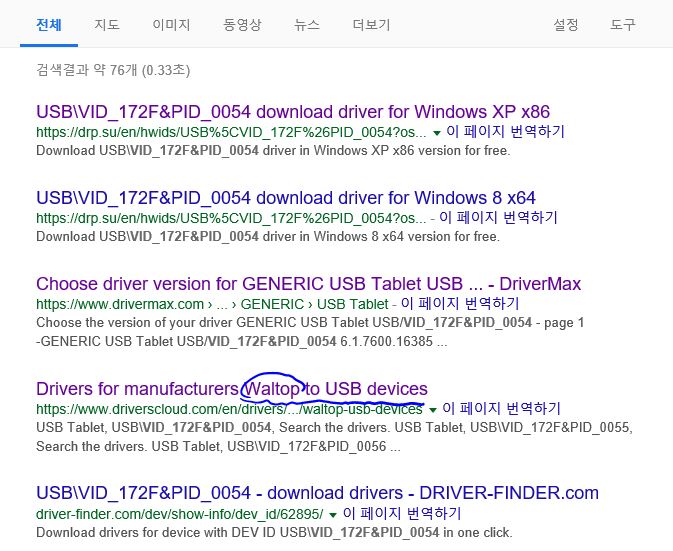Screen dimensions: 673x551
Task: Open the 도구 search tools
Action: [622, 24]
